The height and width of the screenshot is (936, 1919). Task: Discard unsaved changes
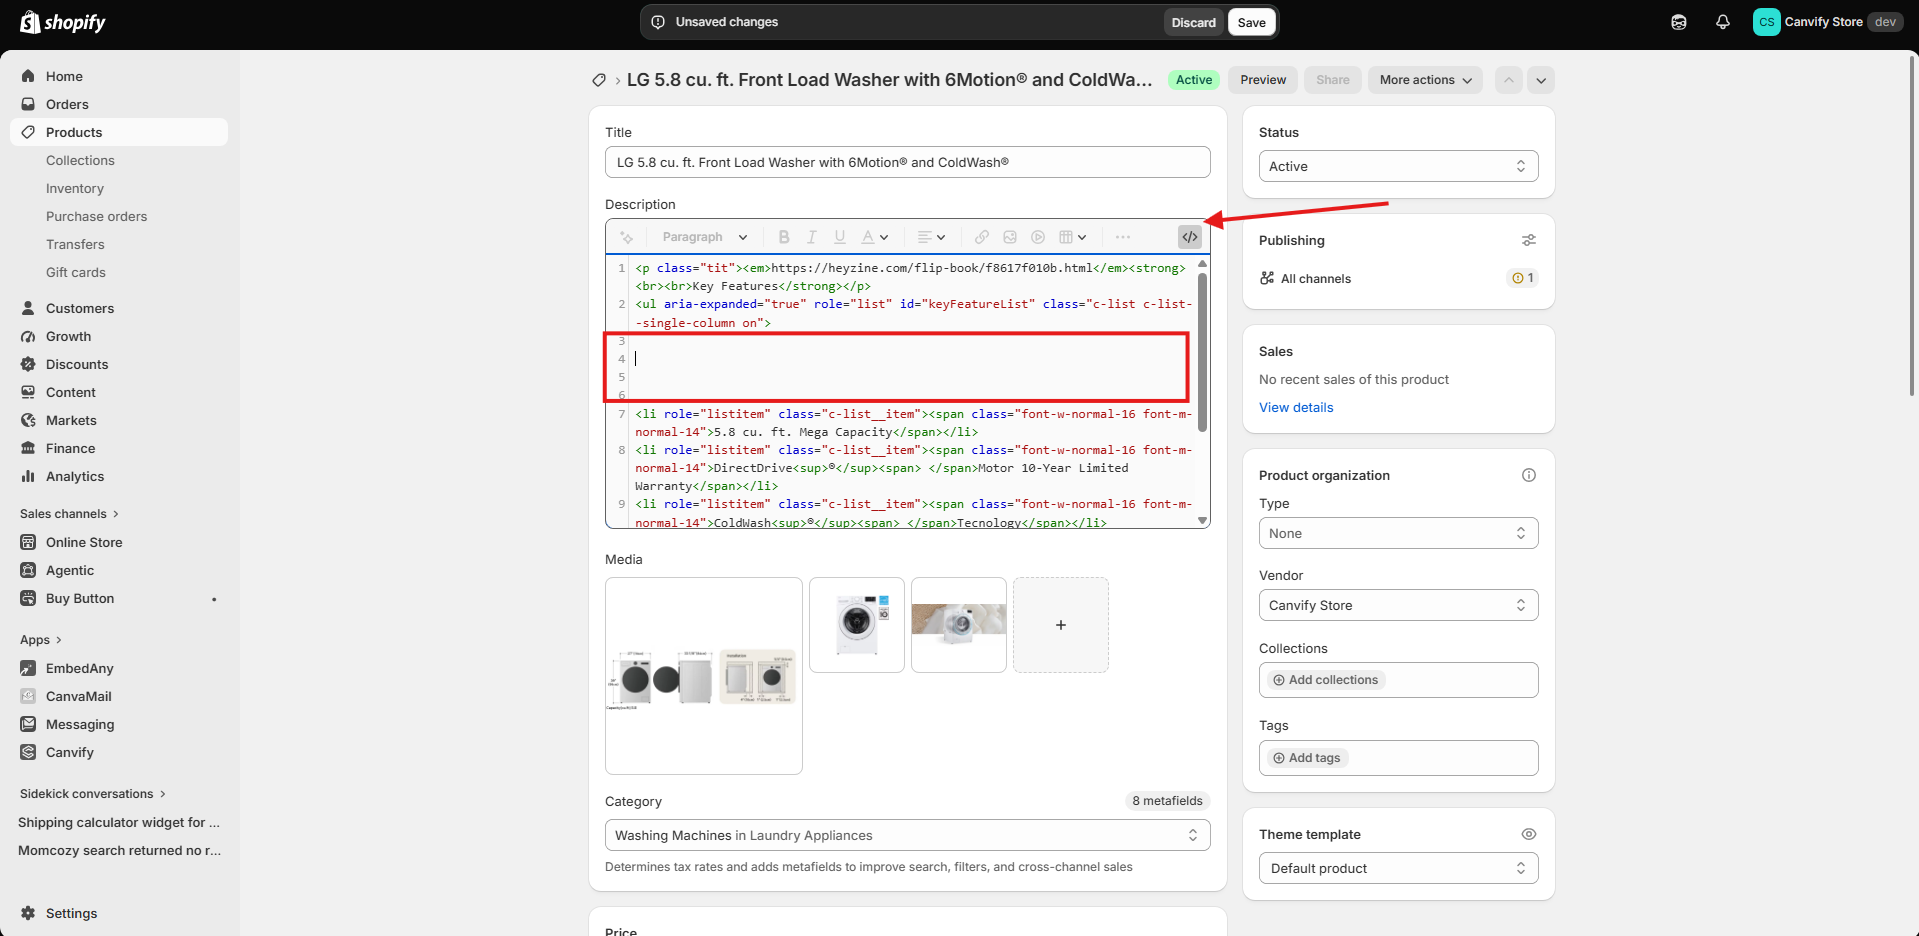point(1194,22)
